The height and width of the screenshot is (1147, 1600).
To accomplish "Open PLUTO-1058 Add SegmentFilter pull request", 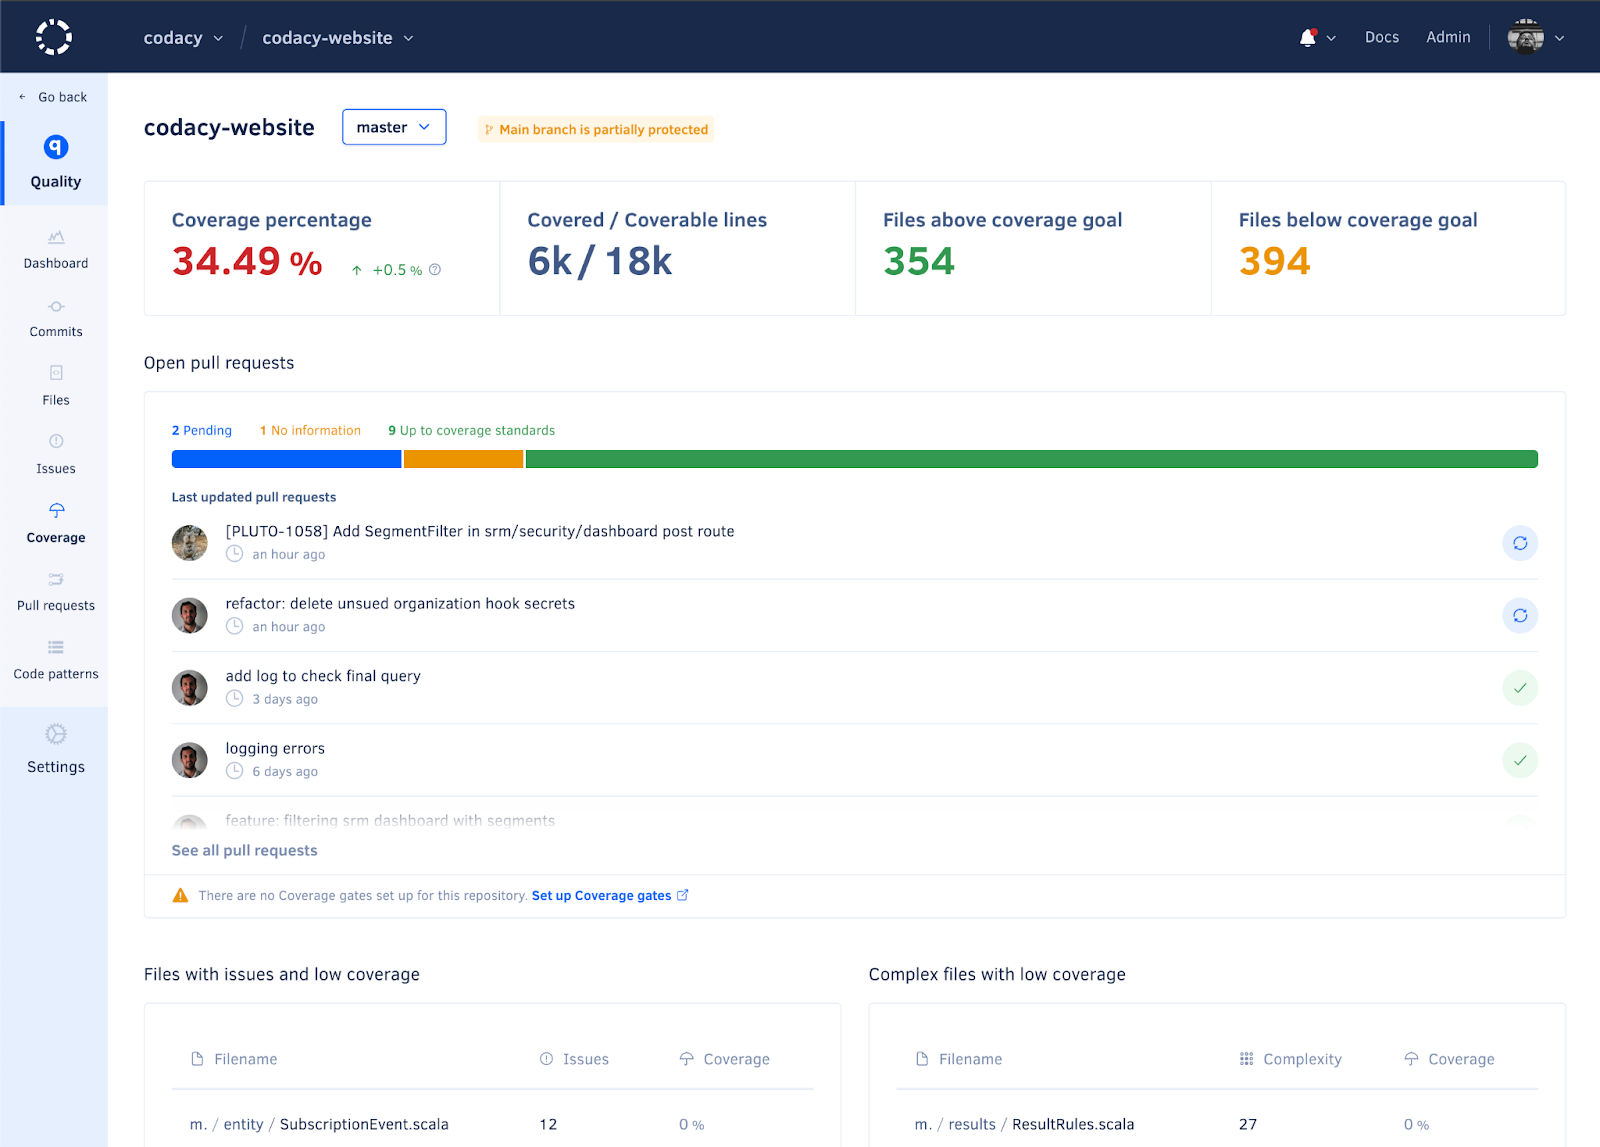I will tap(480, 532).
